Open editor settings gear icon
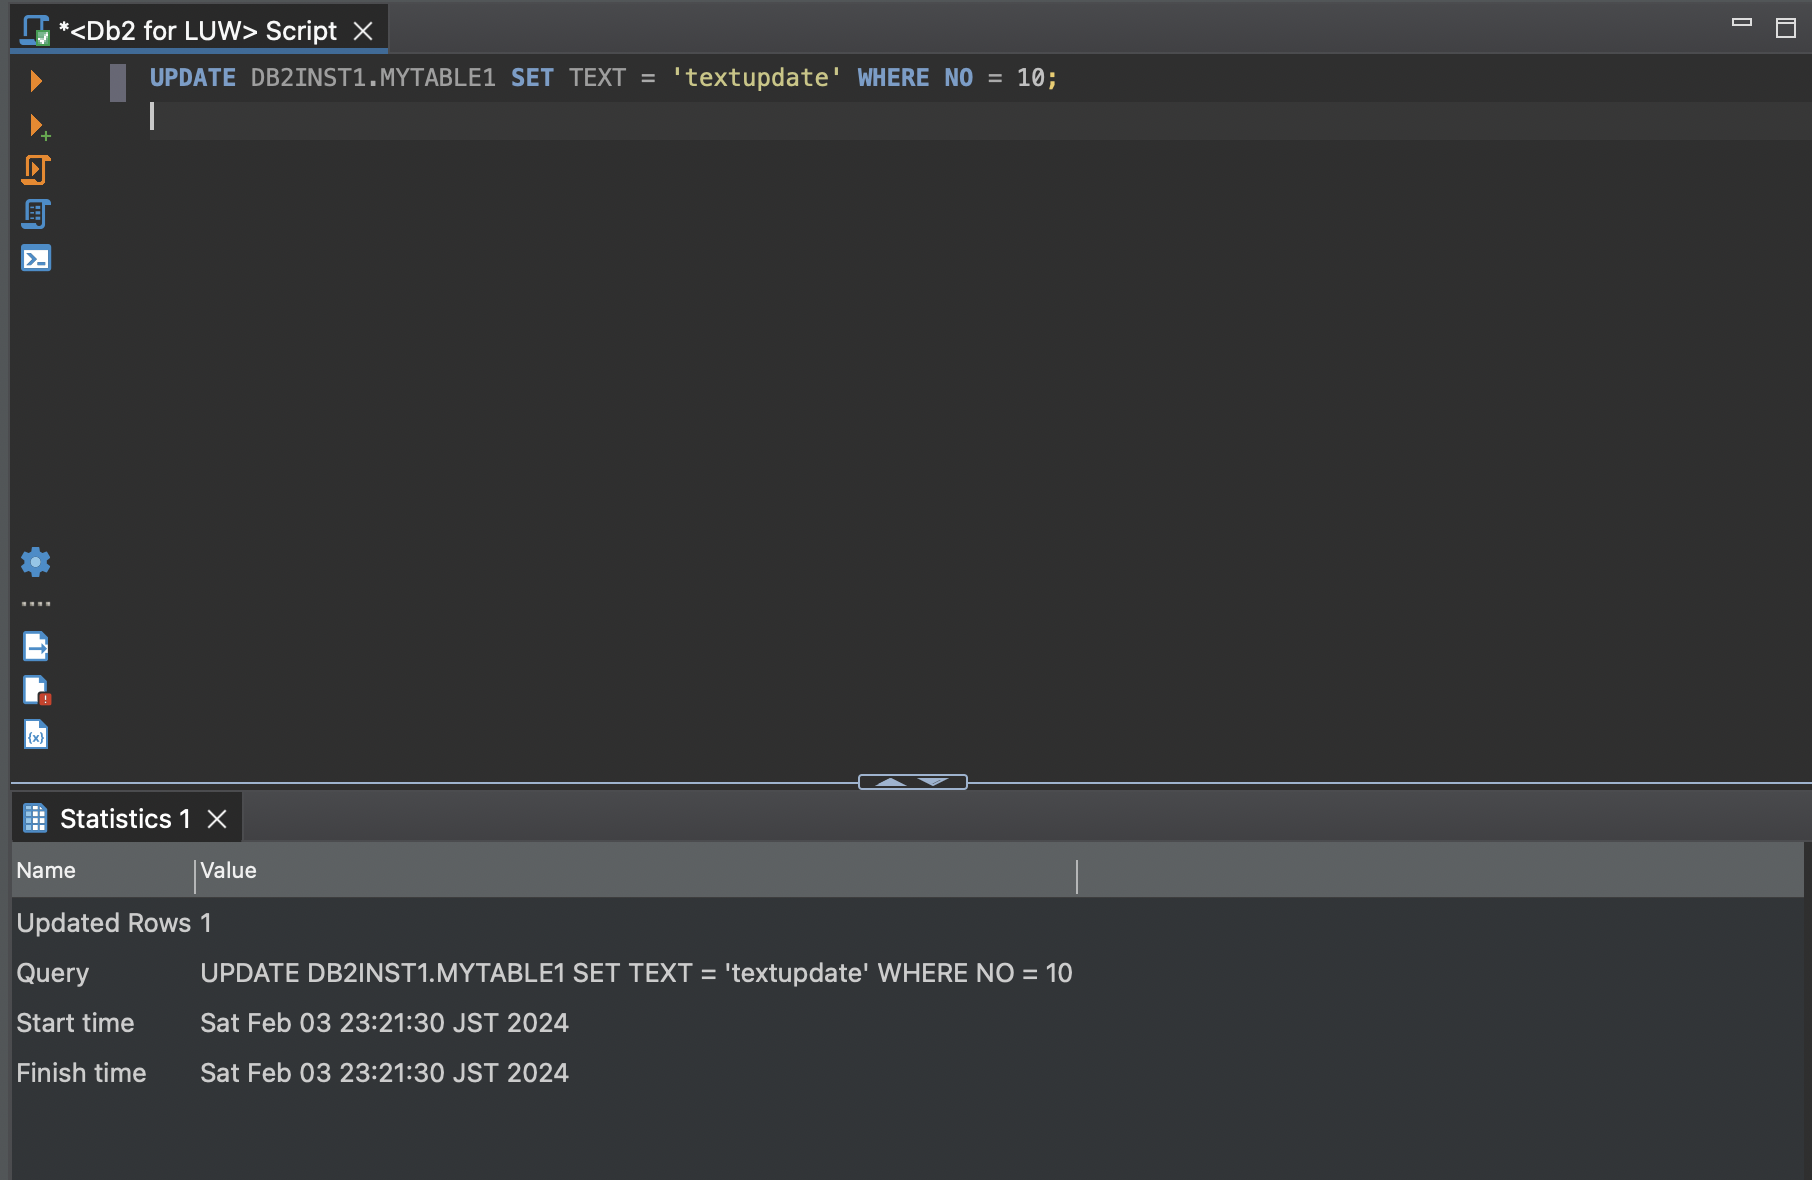 coord(36,562)
